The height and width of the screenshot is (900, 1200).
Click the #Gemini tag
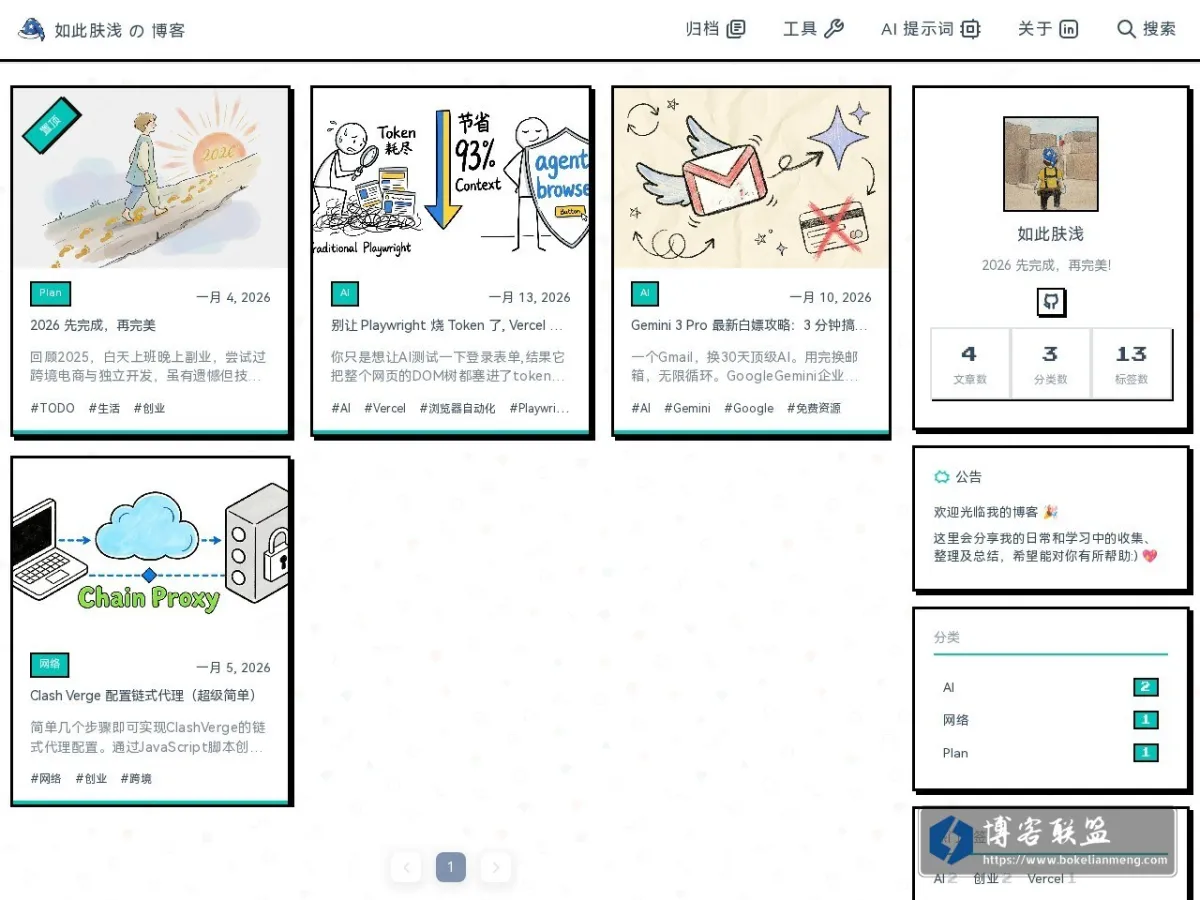point(687,408)
